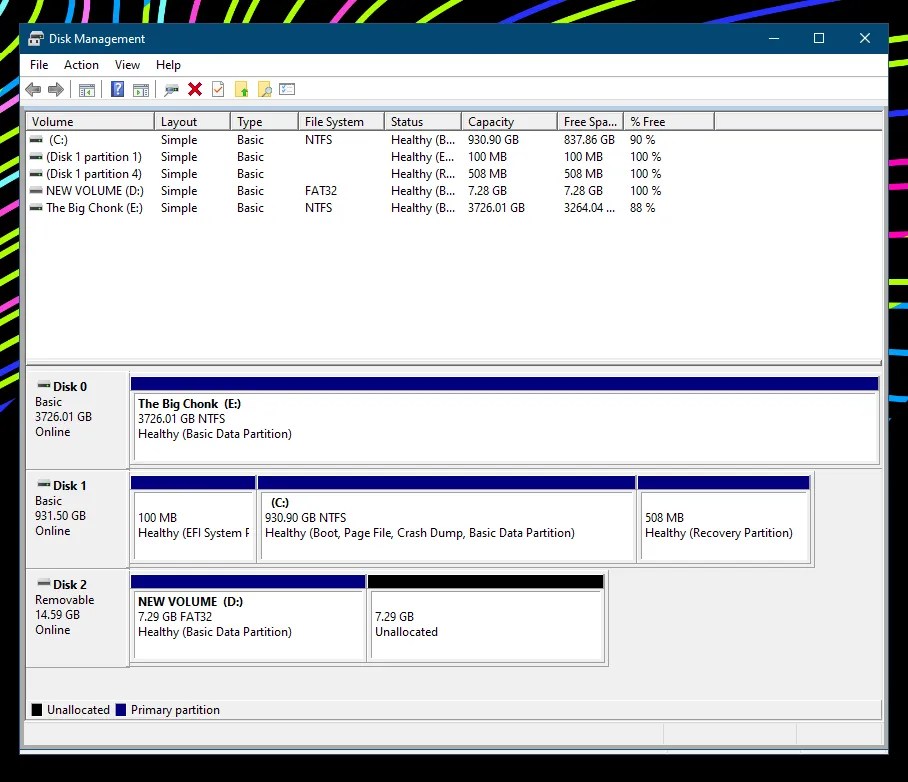Select the NEW VOLUME (D:) 7.29 GB FAT32 block

point(248,617)
